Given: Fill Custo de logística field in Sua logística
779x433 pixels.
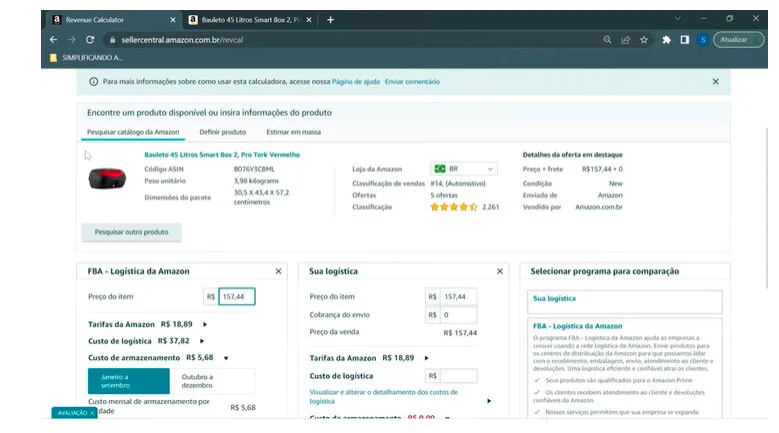Looking at the screenshot, I should point(459,376).
